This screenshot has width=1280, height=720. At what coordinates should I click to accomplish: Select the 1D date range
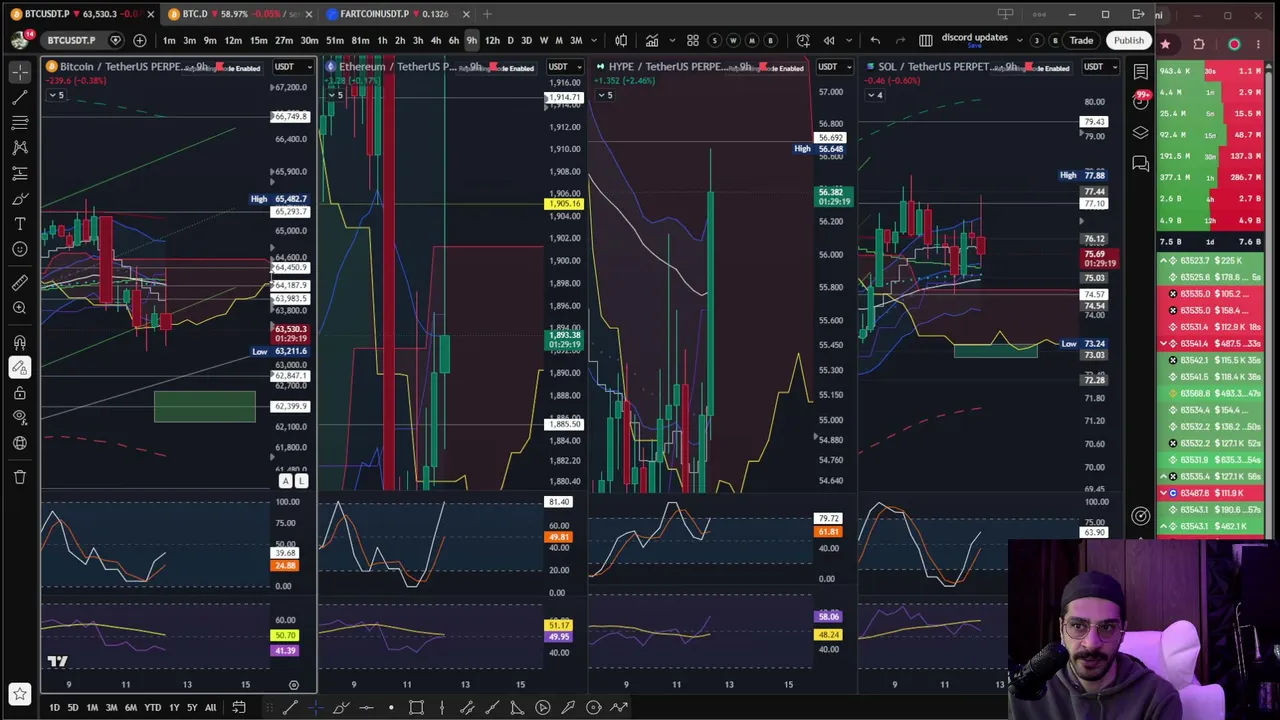click(54, 707)
